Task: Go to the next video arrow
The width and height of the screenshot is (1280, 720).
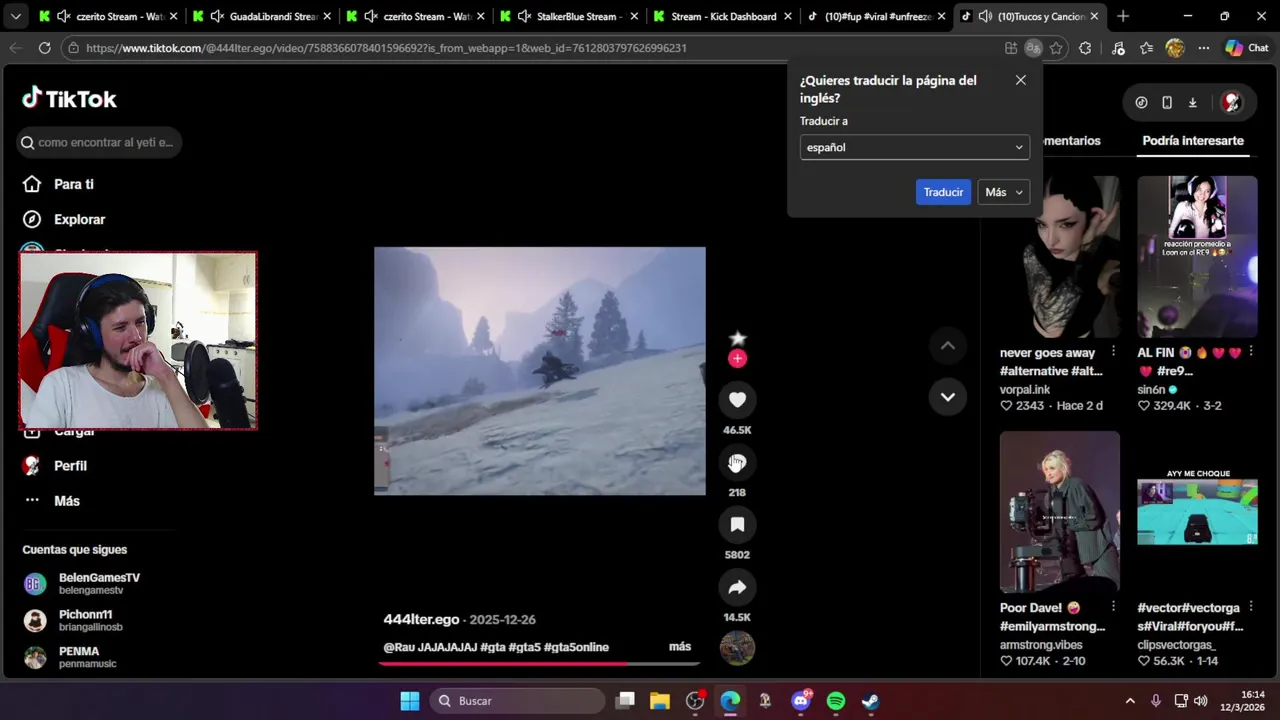Action: (x=947, y=397)
